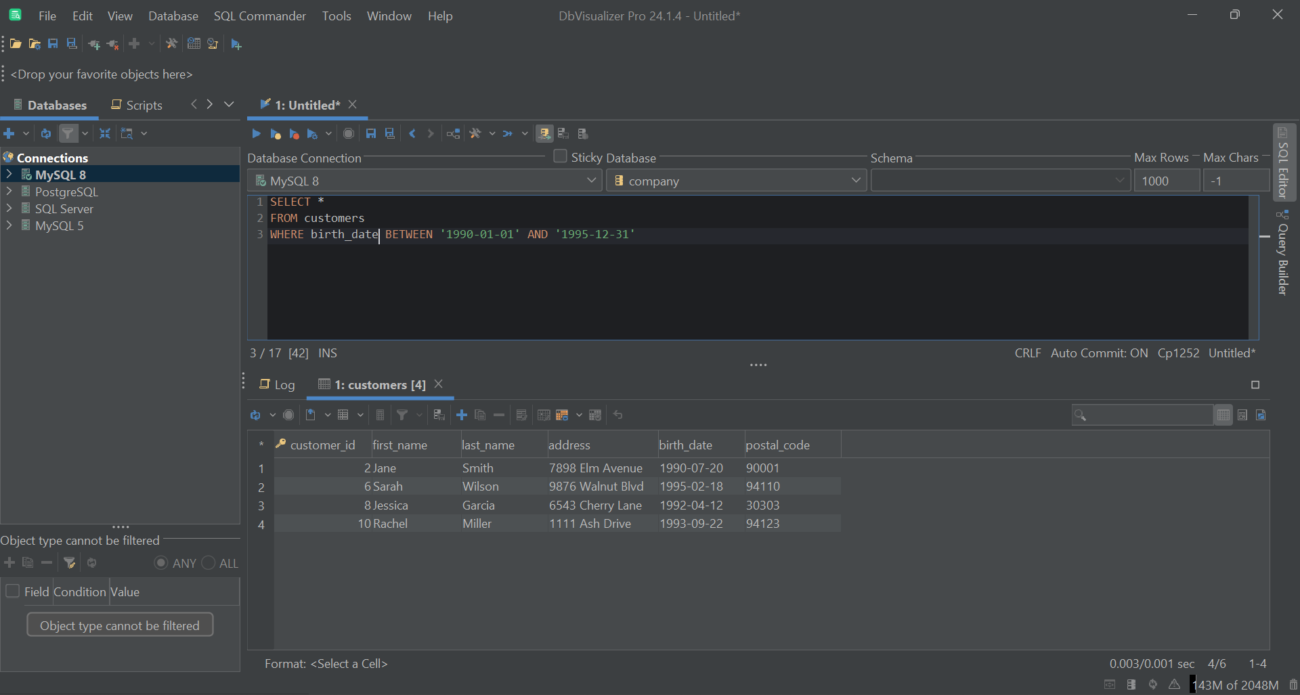Viewport: 1300px width, 695px height.
Task: Open the SQL formatter wrench icon
Action: [x=474, y=133]
